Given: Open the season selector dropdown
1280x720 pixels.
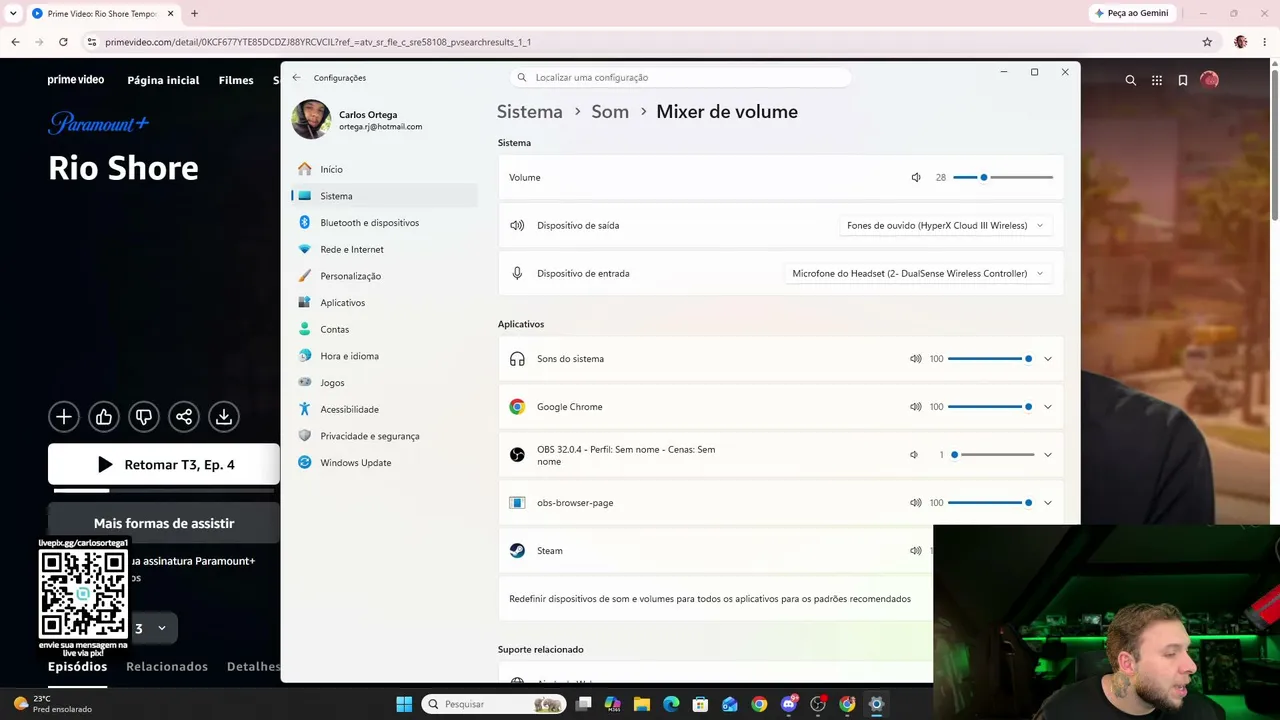Looking at the screenshot, I should 153,628.
